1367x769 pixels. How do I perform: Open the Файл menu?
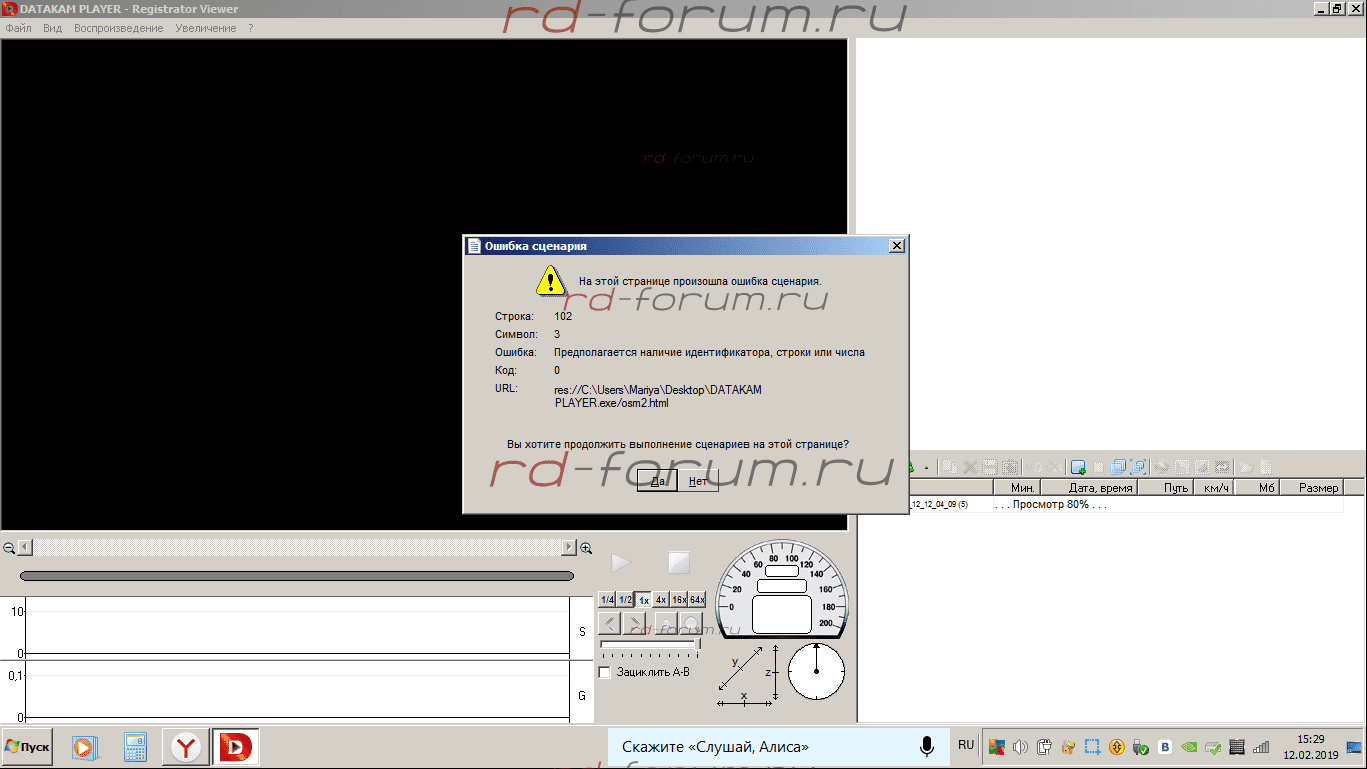tap(18, 28)
